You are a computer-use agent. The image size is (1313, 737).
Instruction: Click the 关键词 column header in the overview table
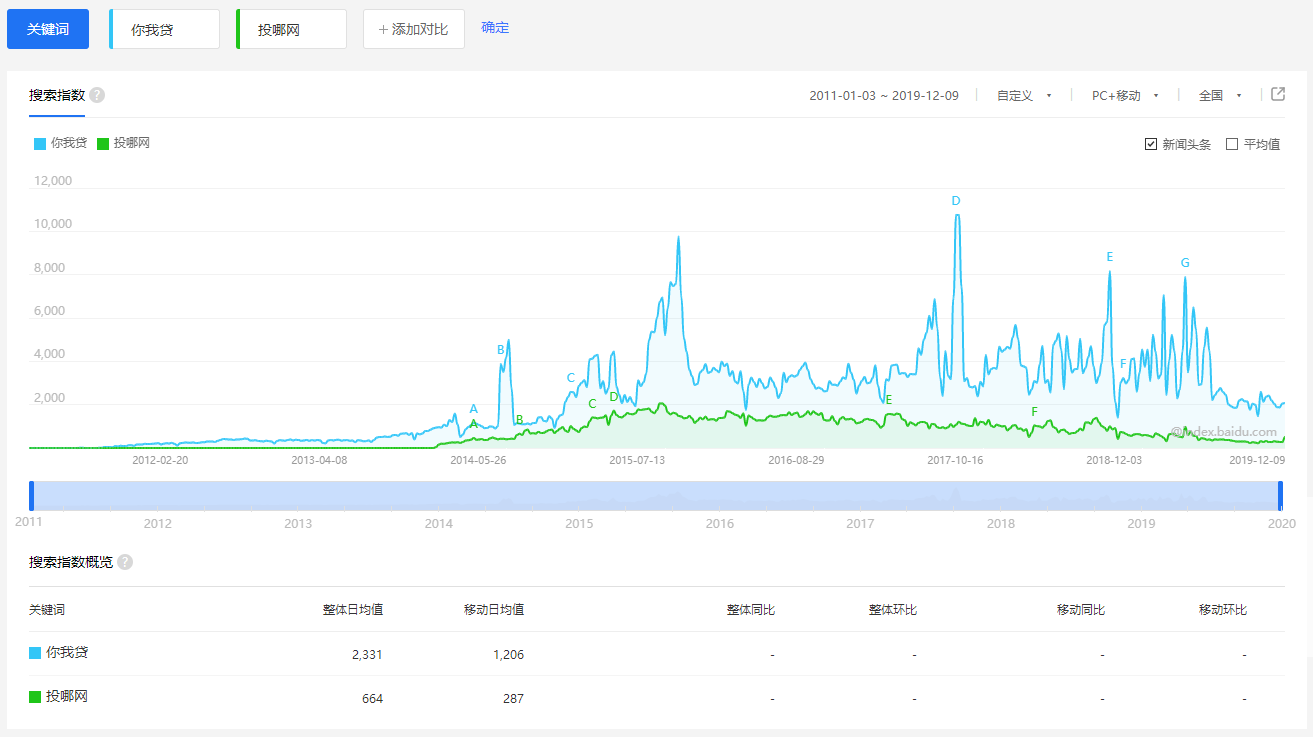coord(47,610)
